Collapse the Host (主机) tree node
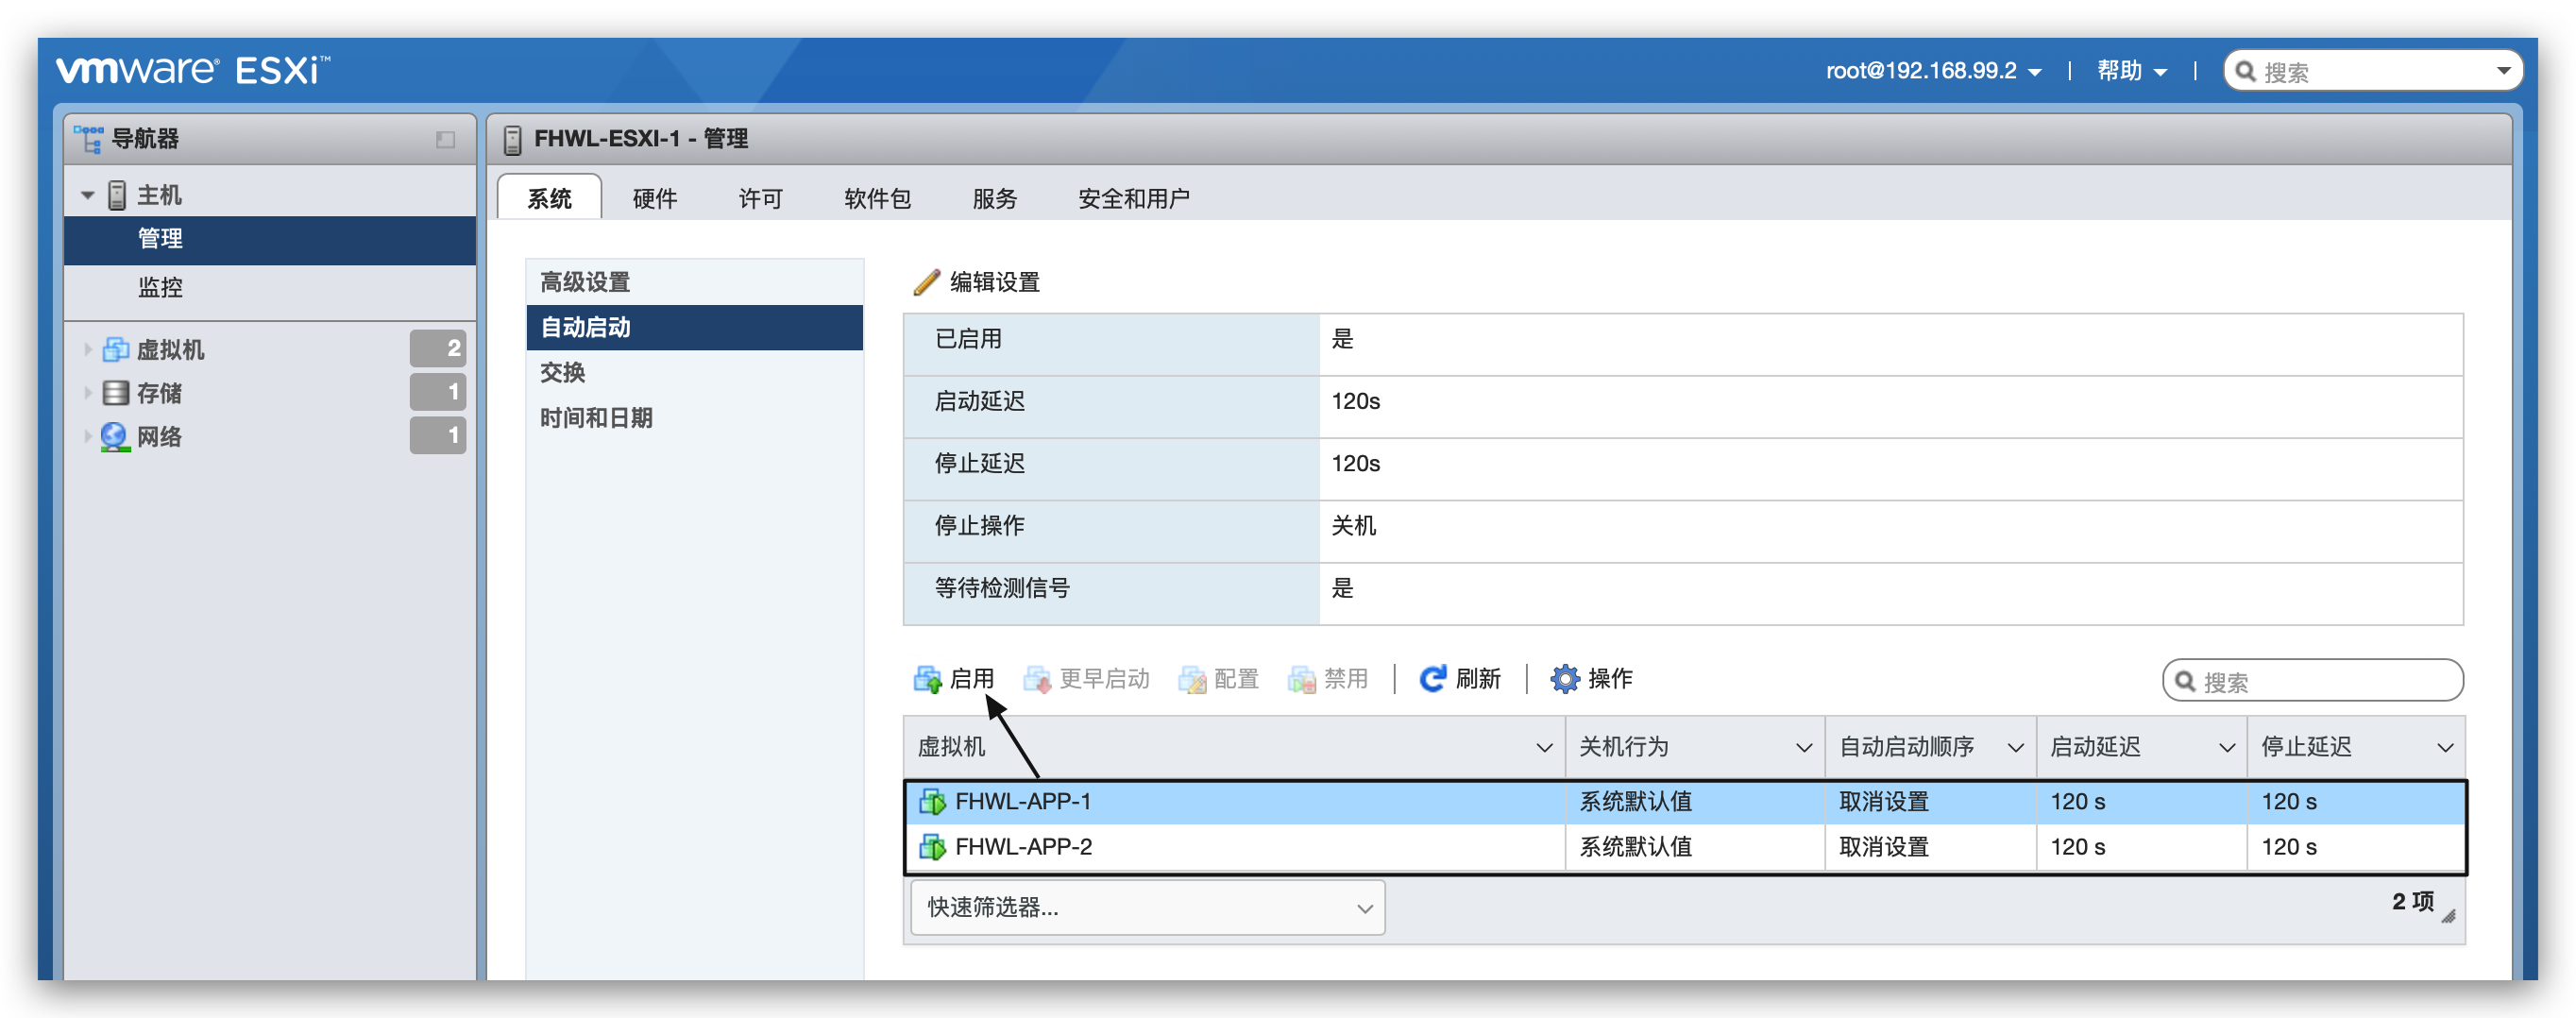This screenshot has width=2576, height=1018. [x=88, y=195]
